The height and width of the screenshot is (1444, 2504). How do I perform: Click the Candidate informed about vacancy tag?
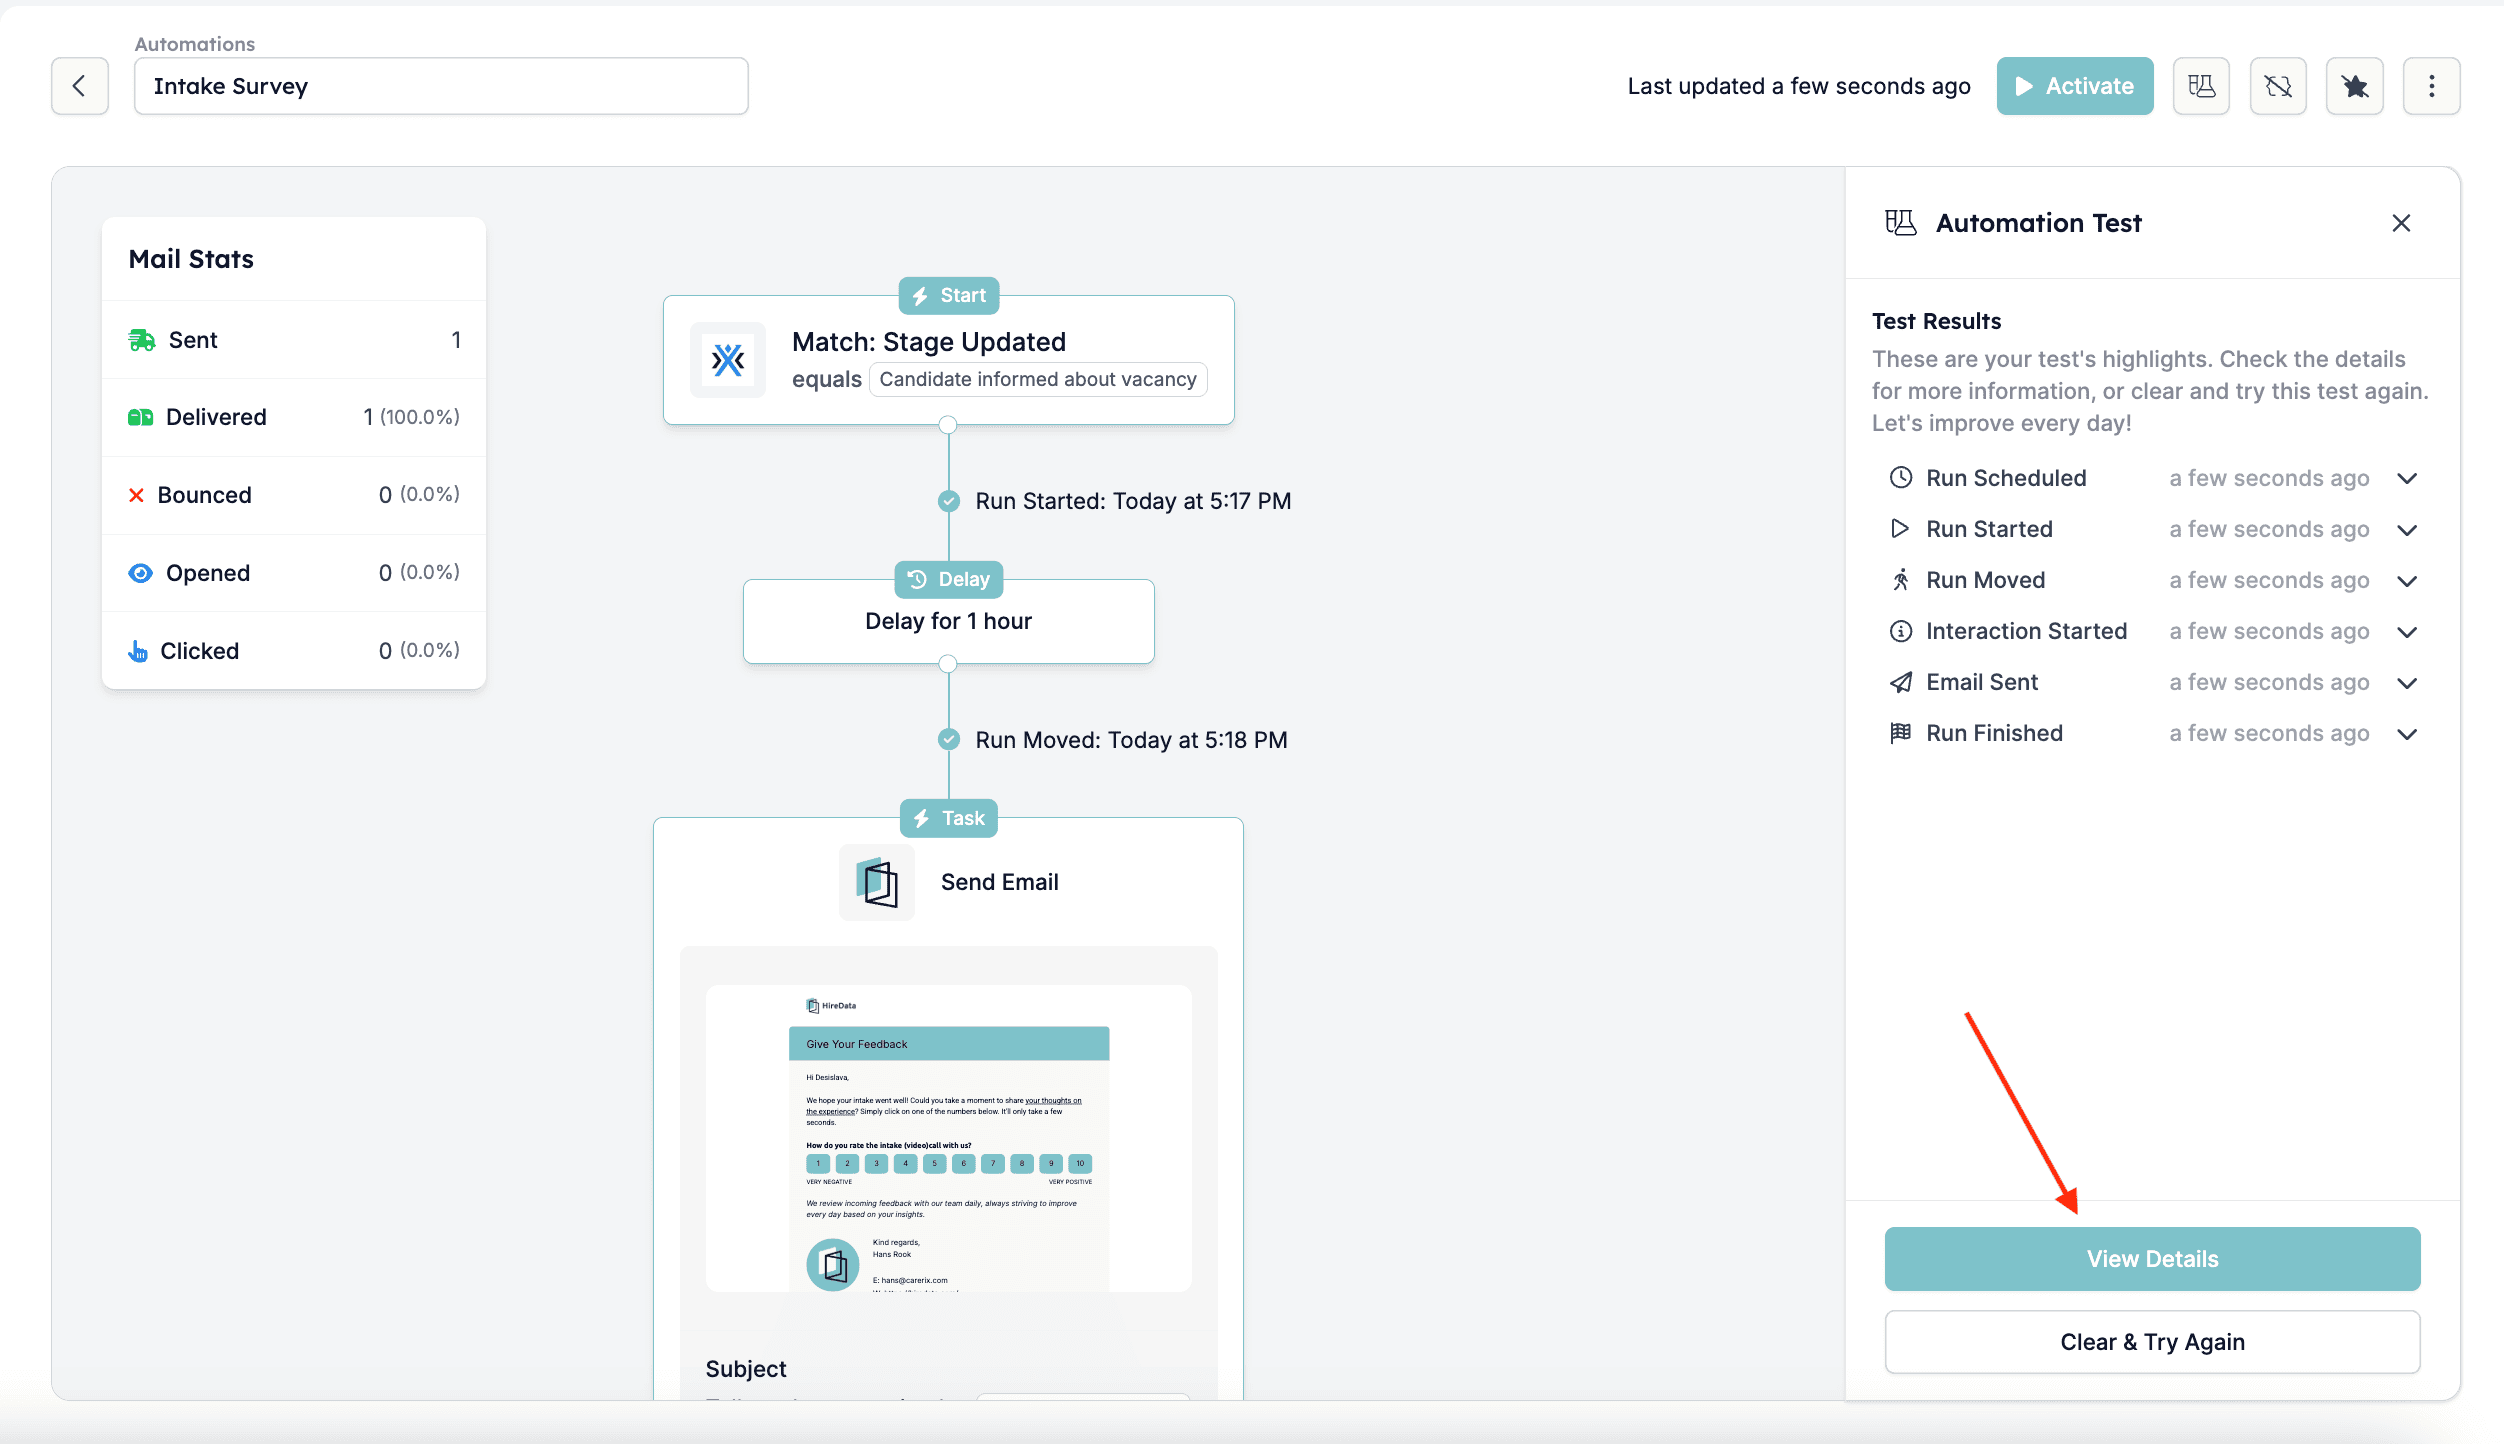pyautogui.click(x=1037, y=379)
